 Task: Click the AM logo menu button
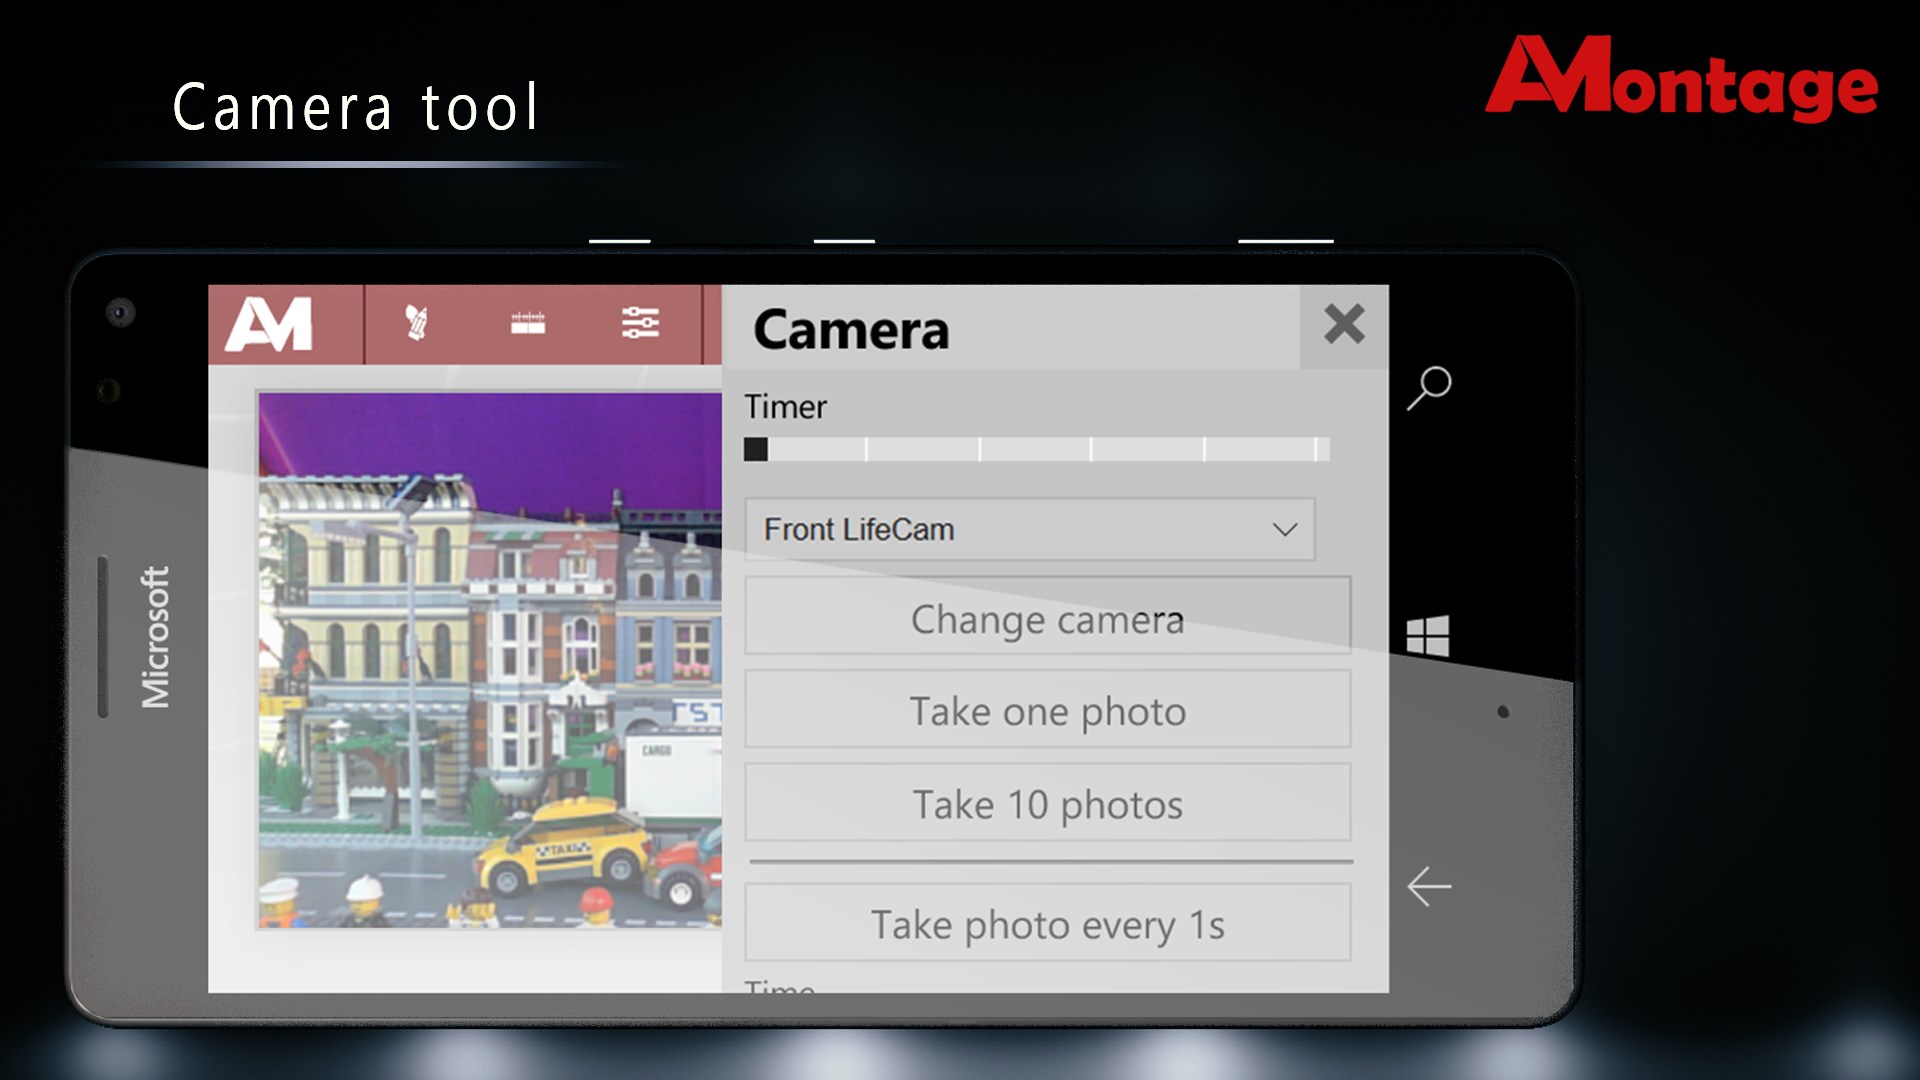point(270,325)
